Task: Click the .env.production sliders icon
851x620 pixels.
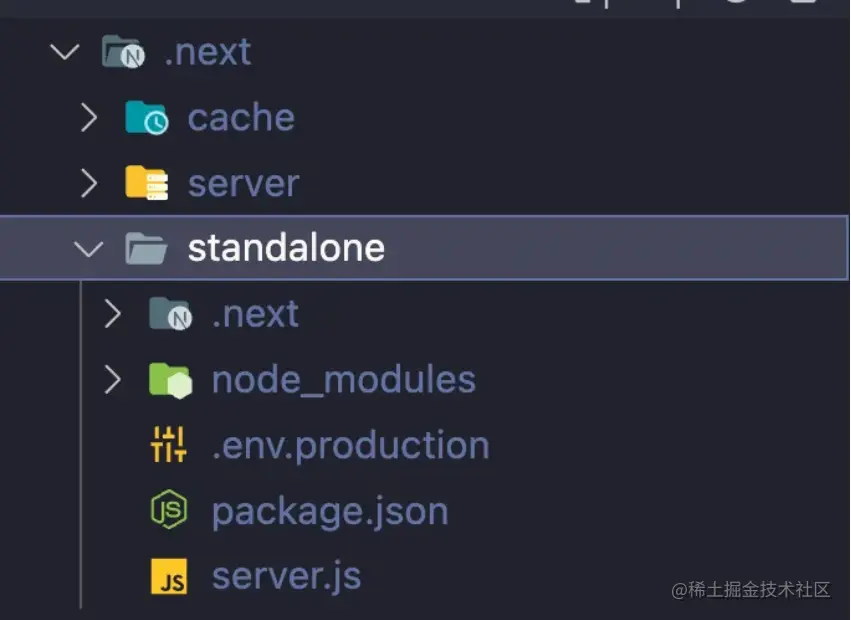Action: [x=168, y=445]
